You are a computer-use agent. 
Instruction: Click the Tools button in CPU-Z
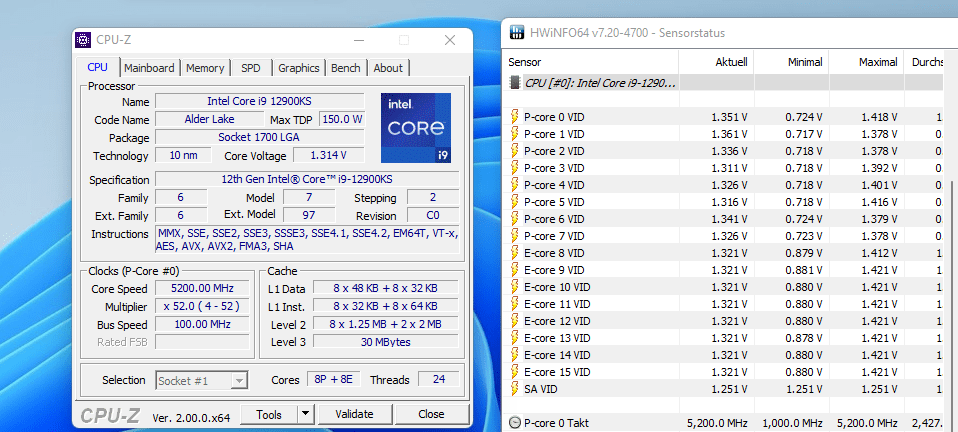(269, 414)
